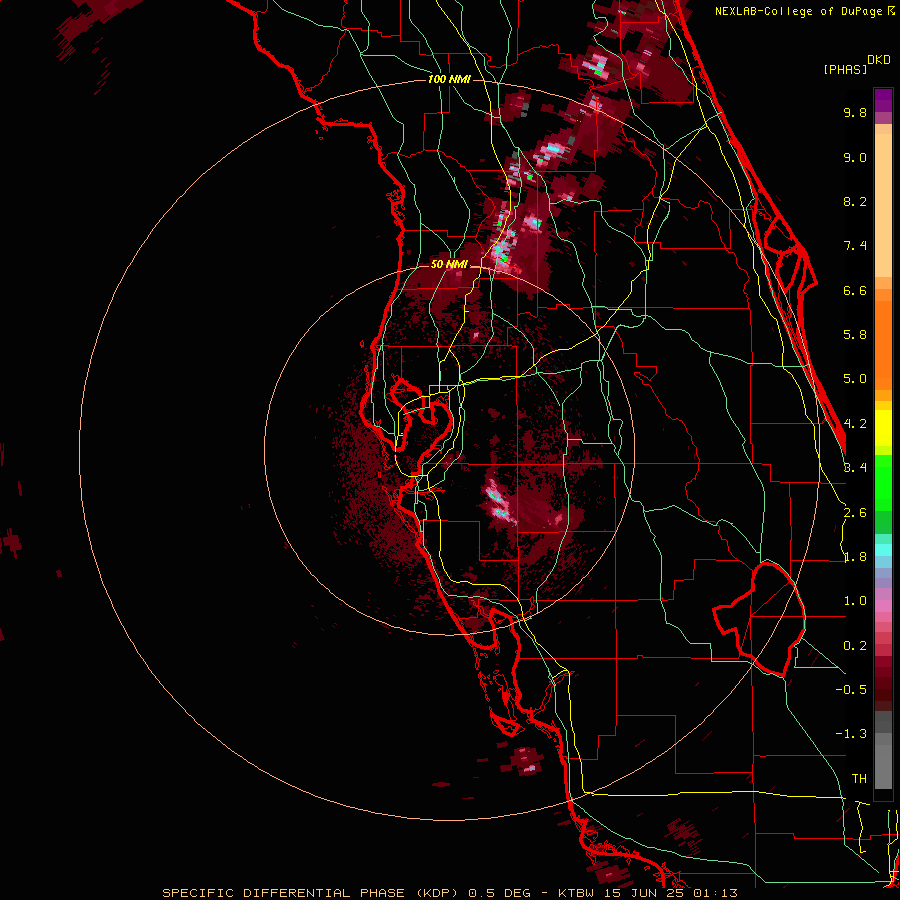Select the 9.8 value on the color scale
This screenshot has height=900, width=900.
pos(855,112)
